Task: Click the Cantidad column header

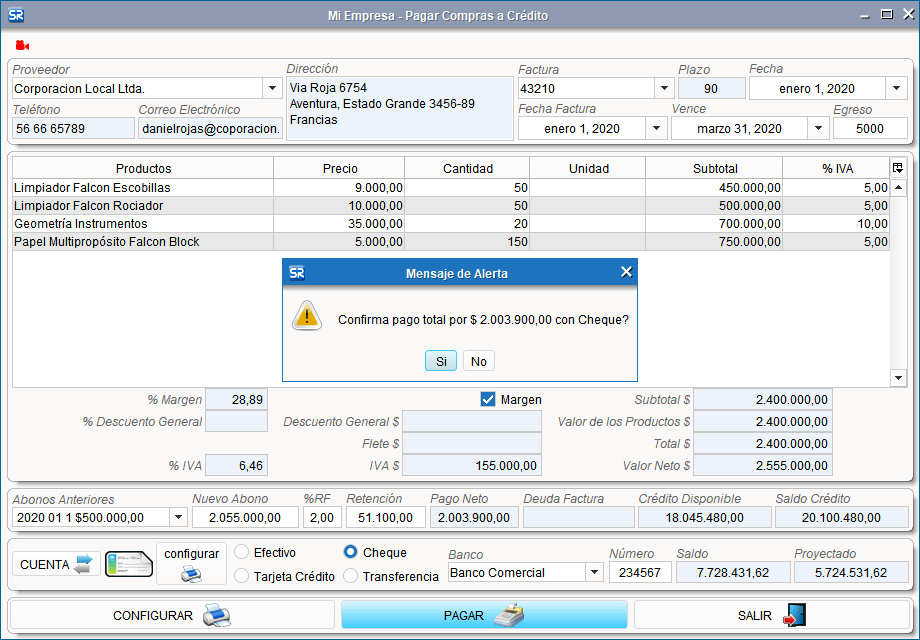Action: (468, 168)
